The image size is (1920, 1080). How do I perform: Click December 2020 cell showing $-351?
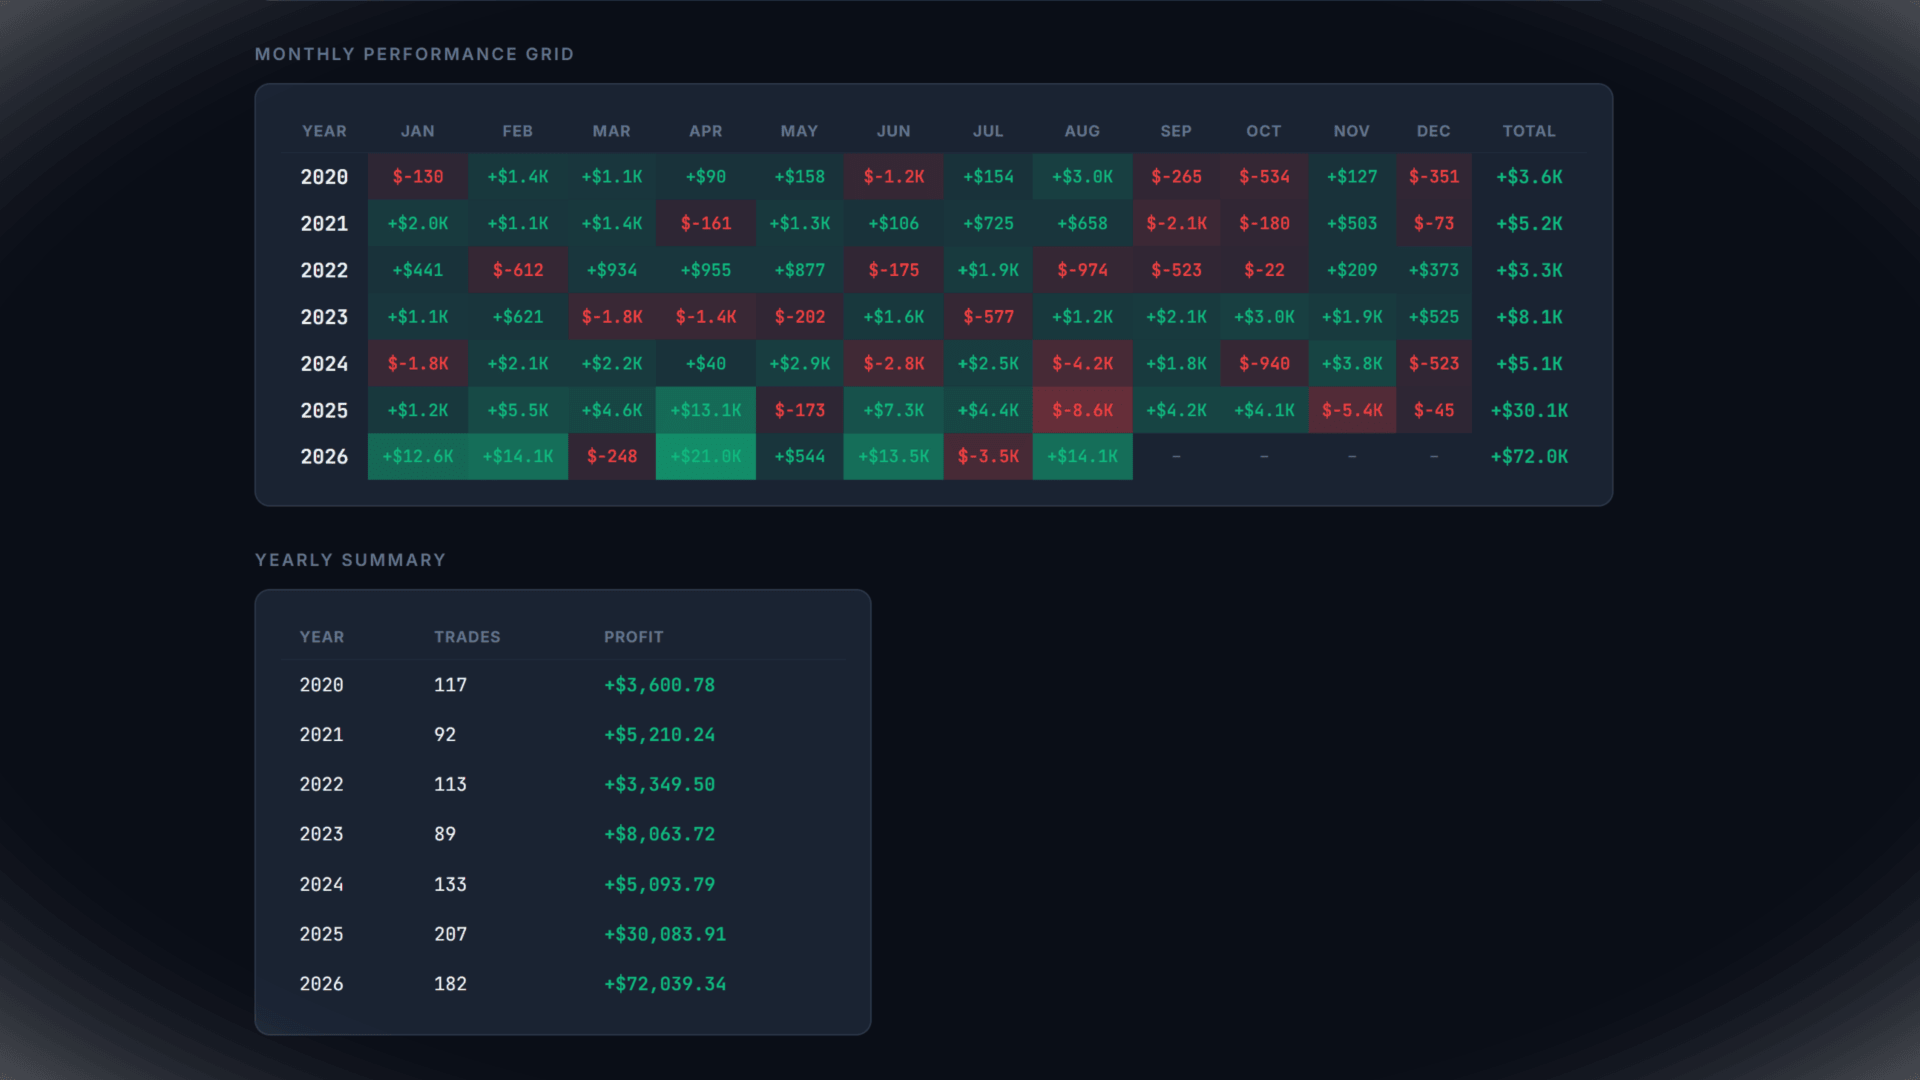coord(1434,177)
